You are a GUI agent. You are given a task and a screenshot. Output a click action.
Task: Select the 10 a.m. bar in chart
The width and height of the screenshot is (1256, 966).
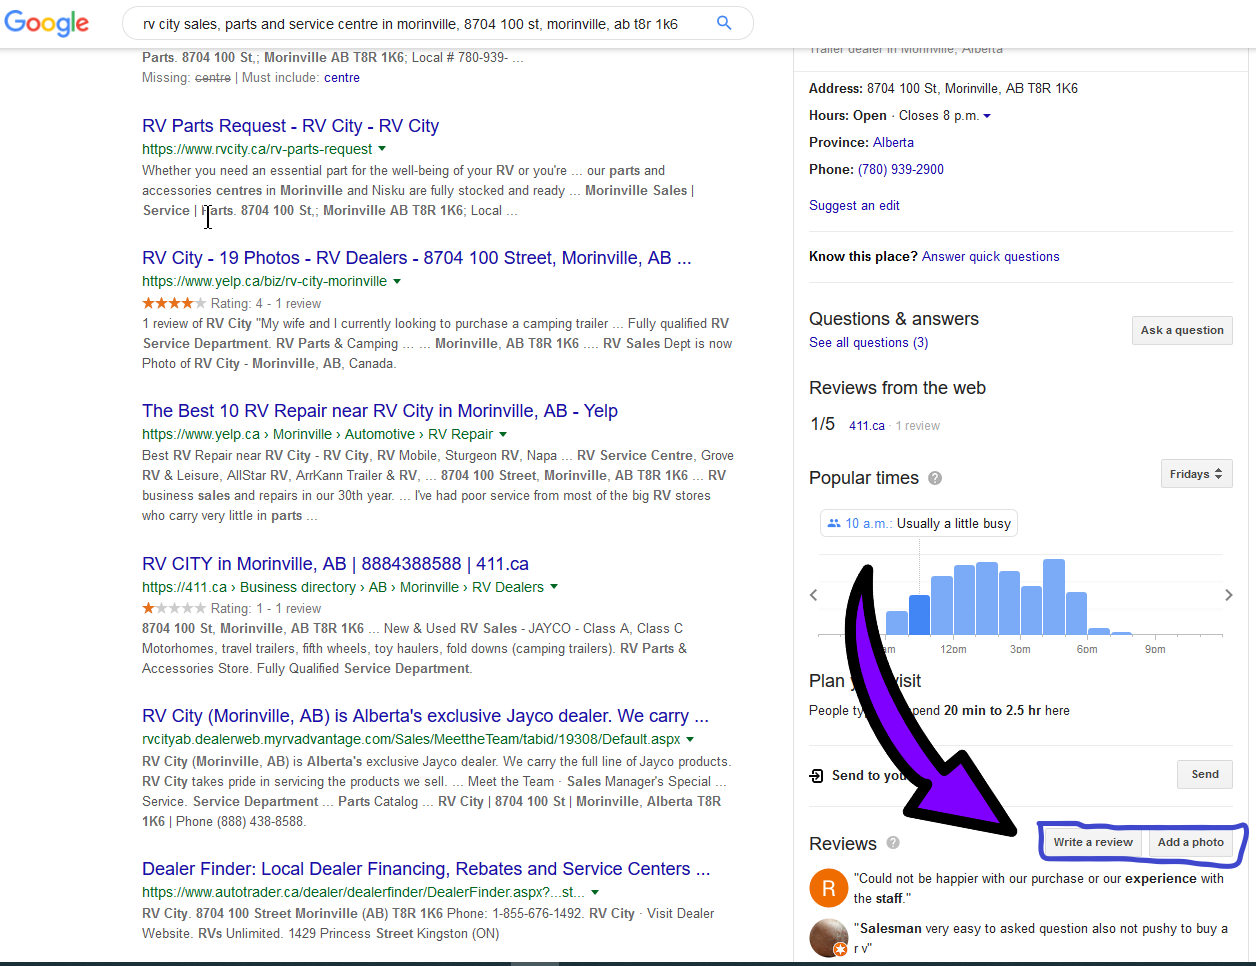[919, 615]
